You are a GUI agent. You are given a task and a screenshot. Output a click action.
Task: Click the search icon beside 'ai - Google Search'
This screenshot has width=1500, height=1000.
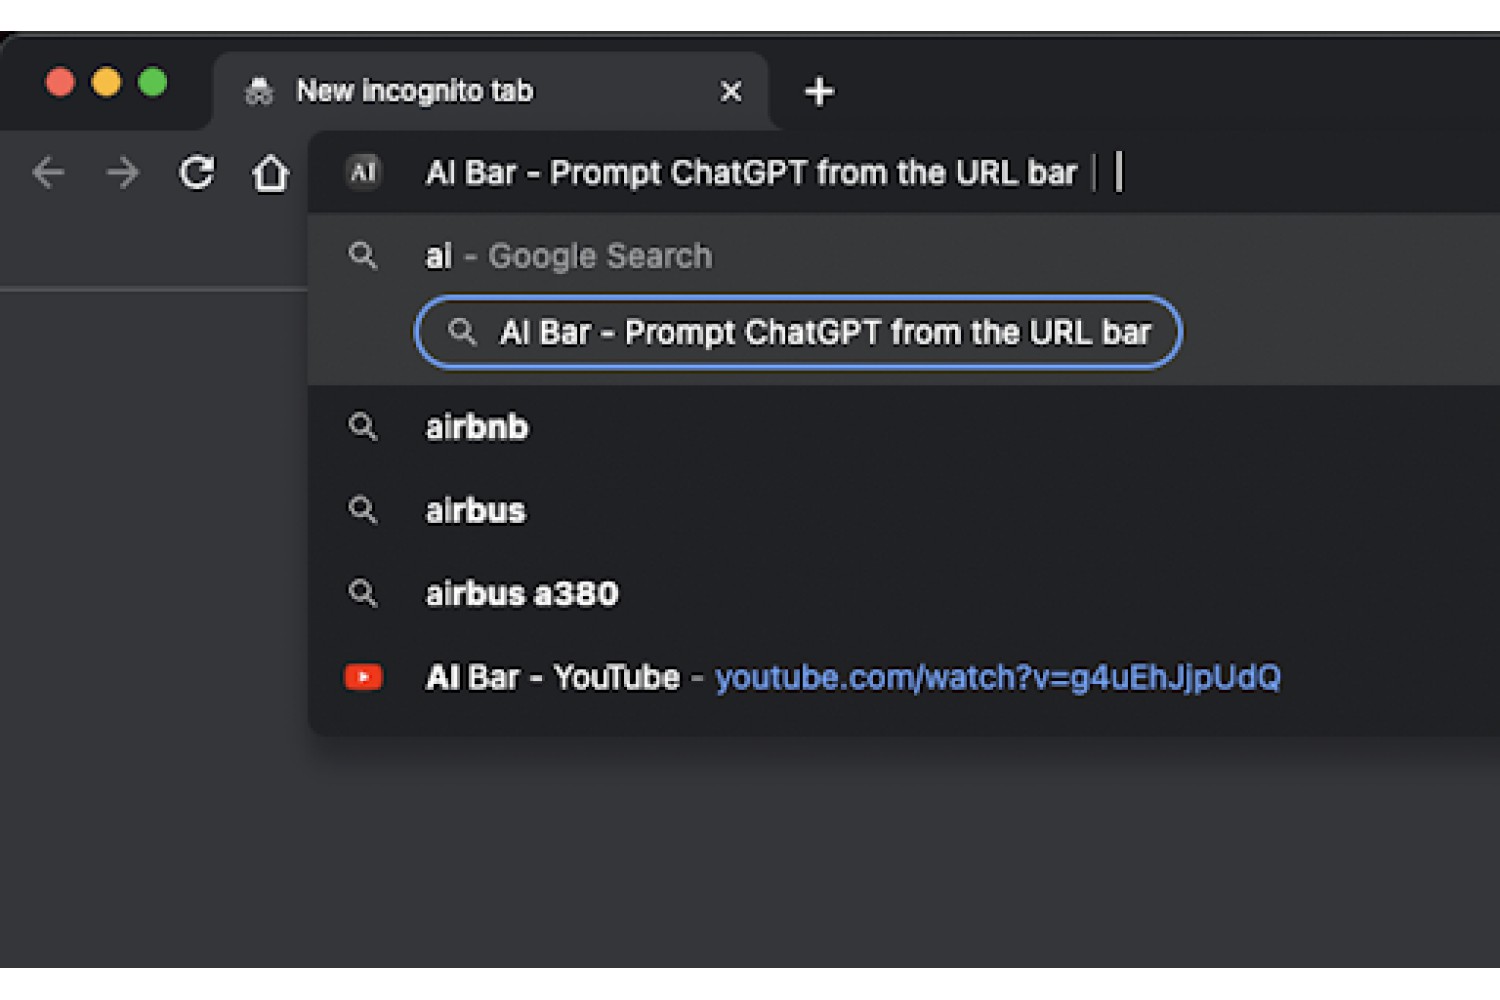[x=363, y=256]
